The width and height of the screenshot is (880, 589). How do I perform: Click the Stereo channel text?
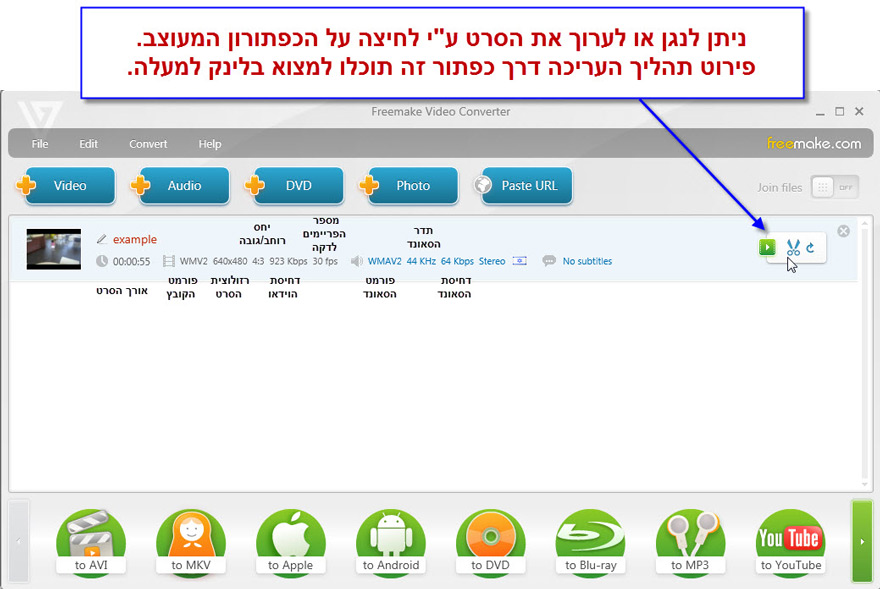[x=492, y=261]
